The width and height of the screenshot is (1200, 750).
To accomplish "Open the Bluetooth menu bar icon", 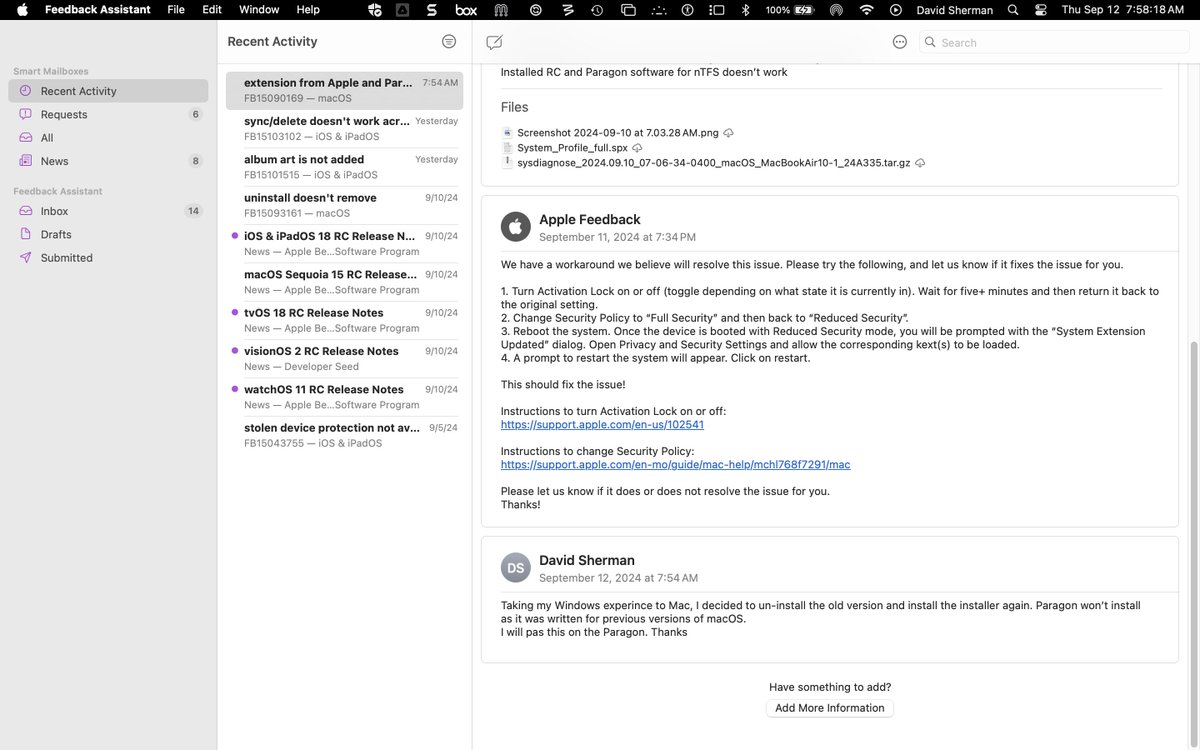I will click(x=745, y=10).
